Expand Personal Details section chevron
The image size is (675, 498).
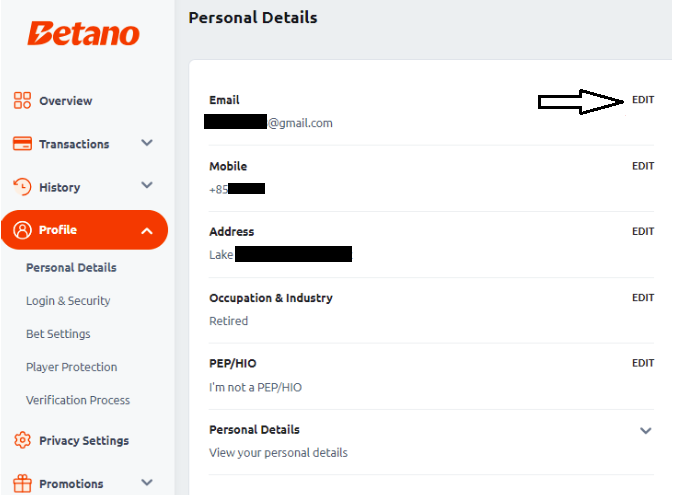645,431
